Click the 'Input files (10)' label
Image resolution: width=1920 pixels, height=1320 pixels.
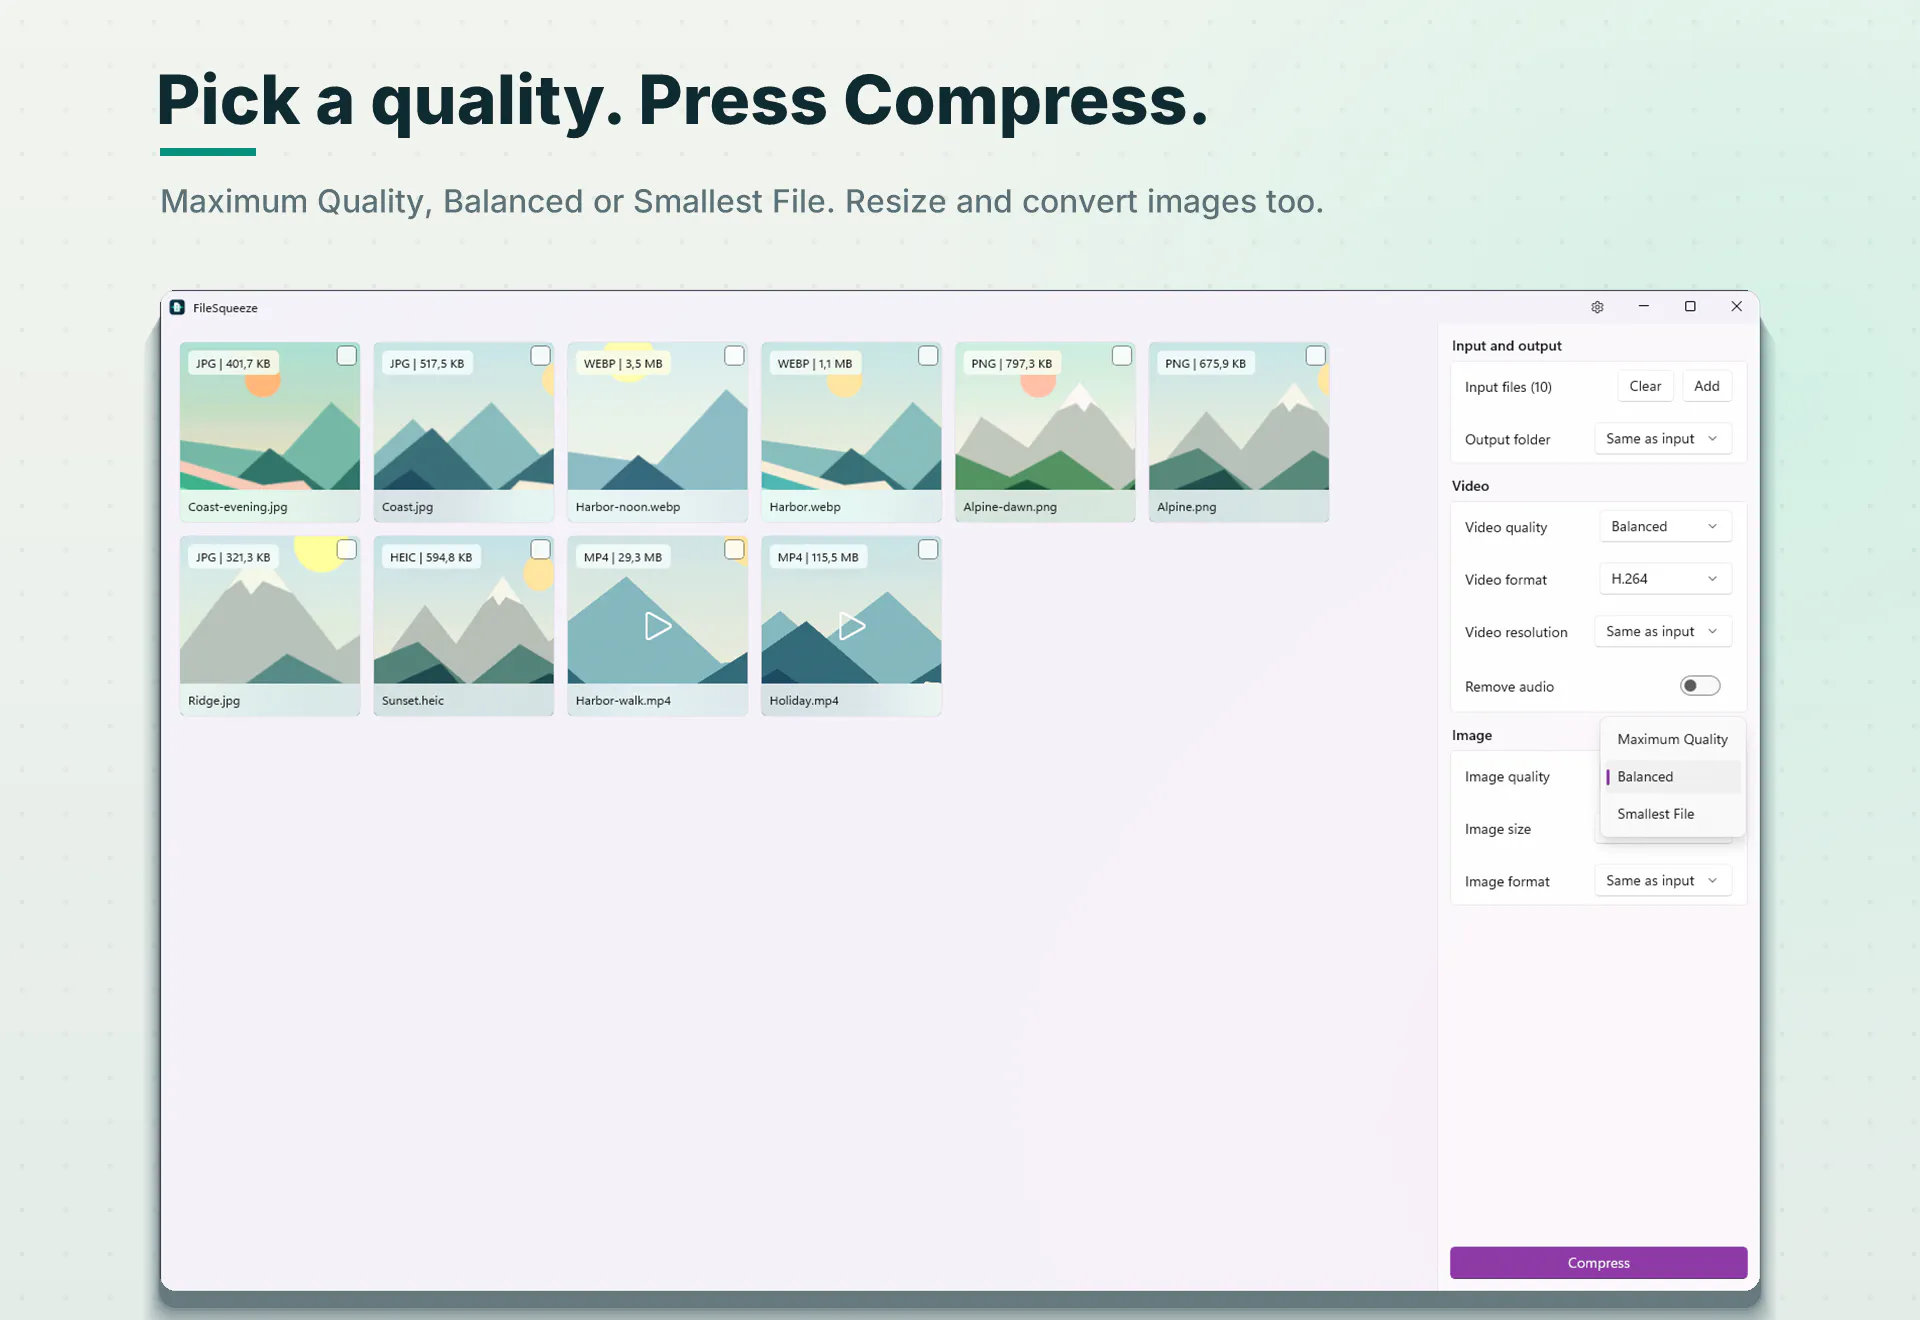(x=1508, y=387)
